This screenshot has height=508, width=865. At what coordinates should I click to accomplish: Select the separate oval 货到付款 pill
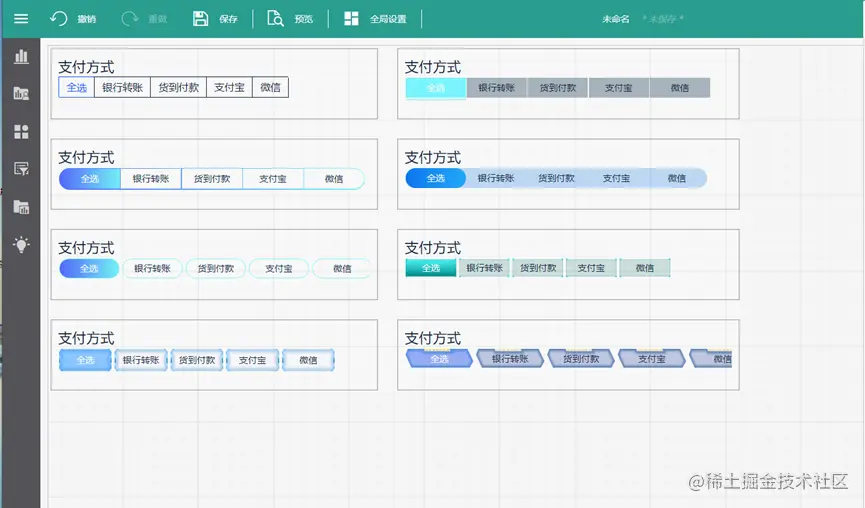point(216,269)
